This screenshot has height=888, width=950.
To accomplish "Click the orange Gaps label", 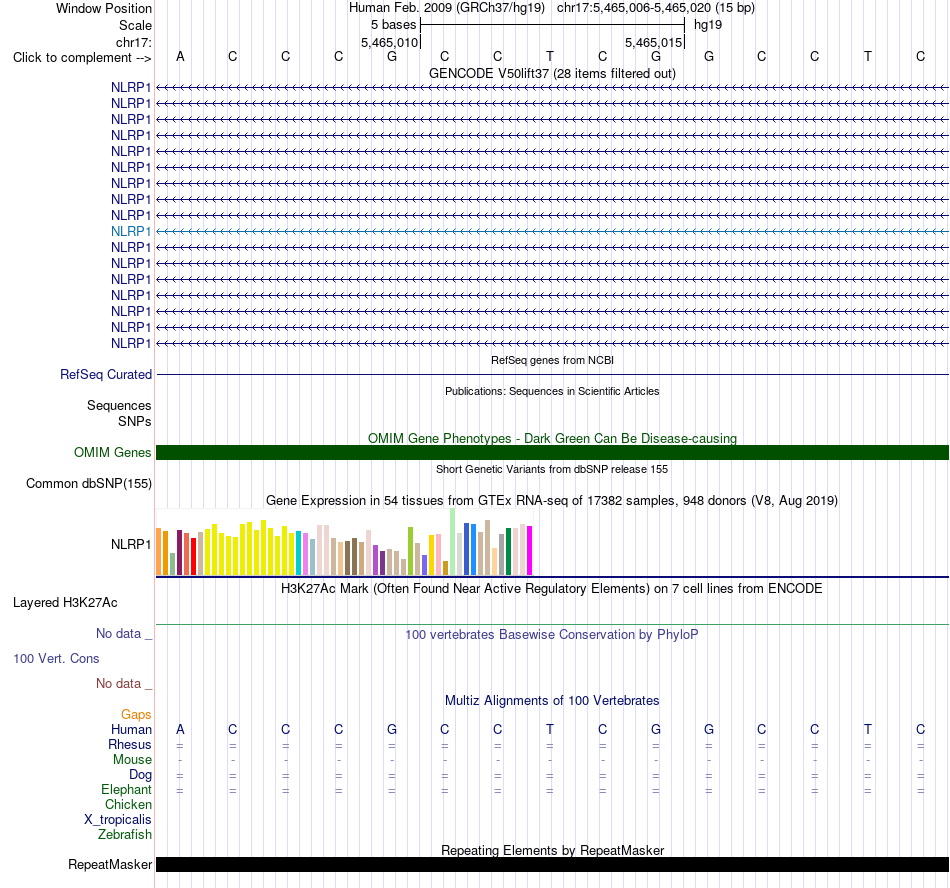I will pos(136,715).
